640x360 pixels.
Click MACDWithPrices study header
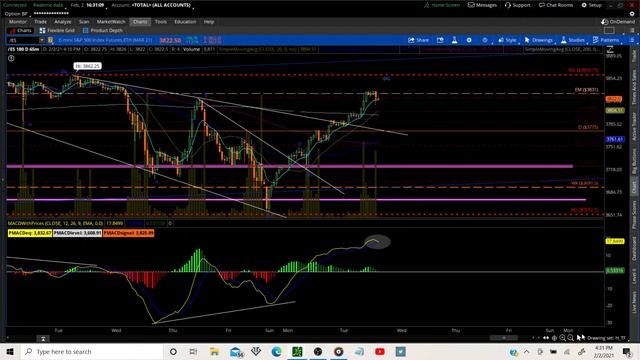pyautogui.click(x=56, y=223)
